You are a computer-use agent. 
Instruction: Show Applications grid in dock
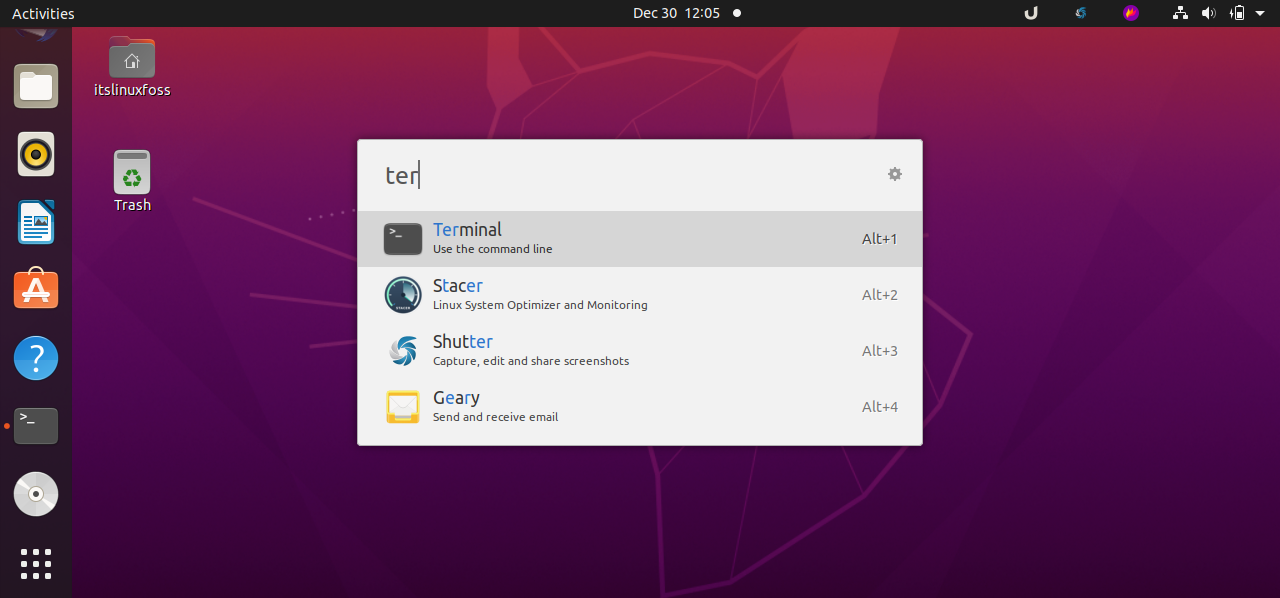[x=36, y=563]
